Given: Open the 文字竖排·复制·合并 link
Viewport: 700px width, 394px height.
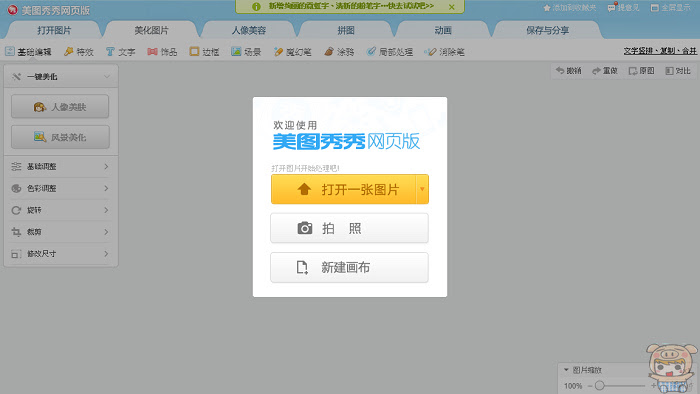Looking at the screenshot, I should [660, 51].
